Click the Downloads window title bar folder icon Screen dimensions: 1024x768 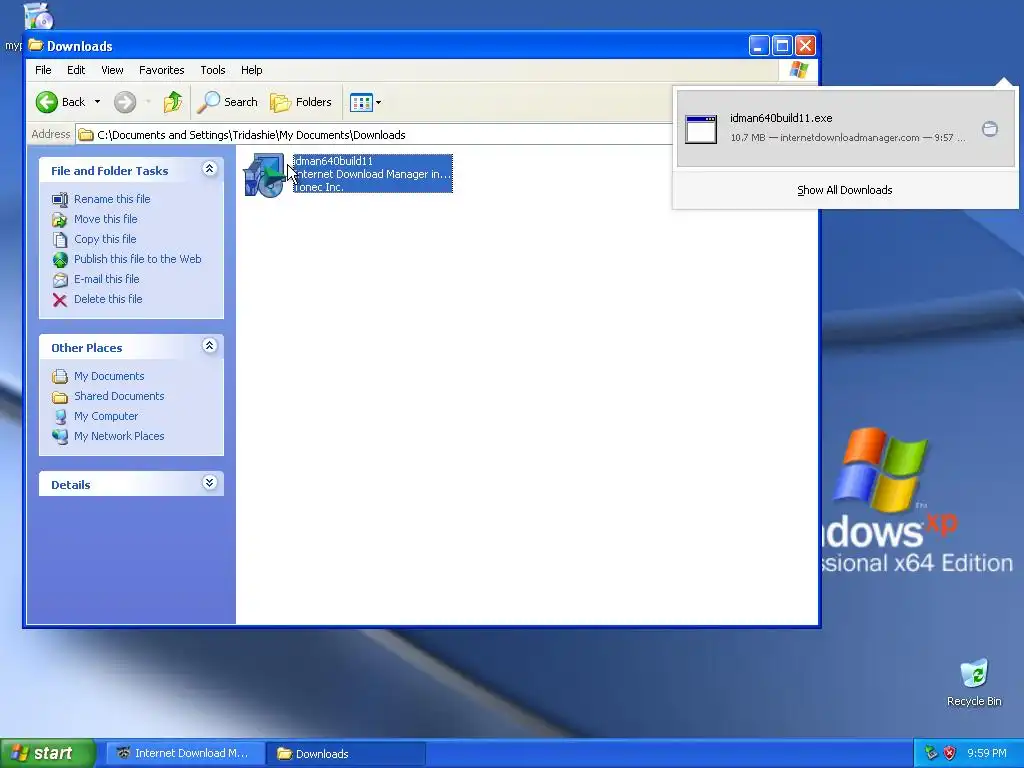35,46
